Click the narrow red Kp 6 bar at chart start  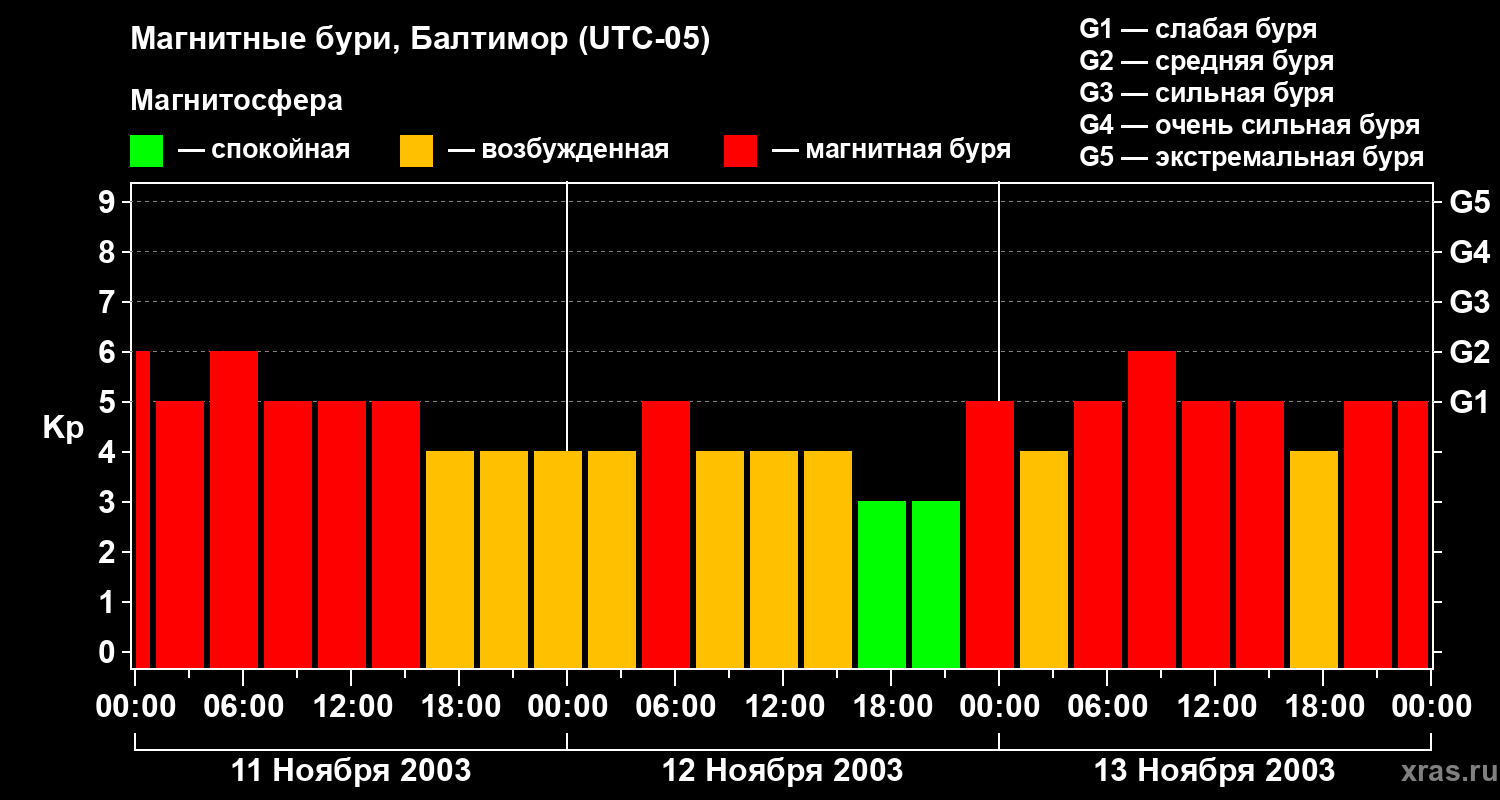[x=142, y=509]
